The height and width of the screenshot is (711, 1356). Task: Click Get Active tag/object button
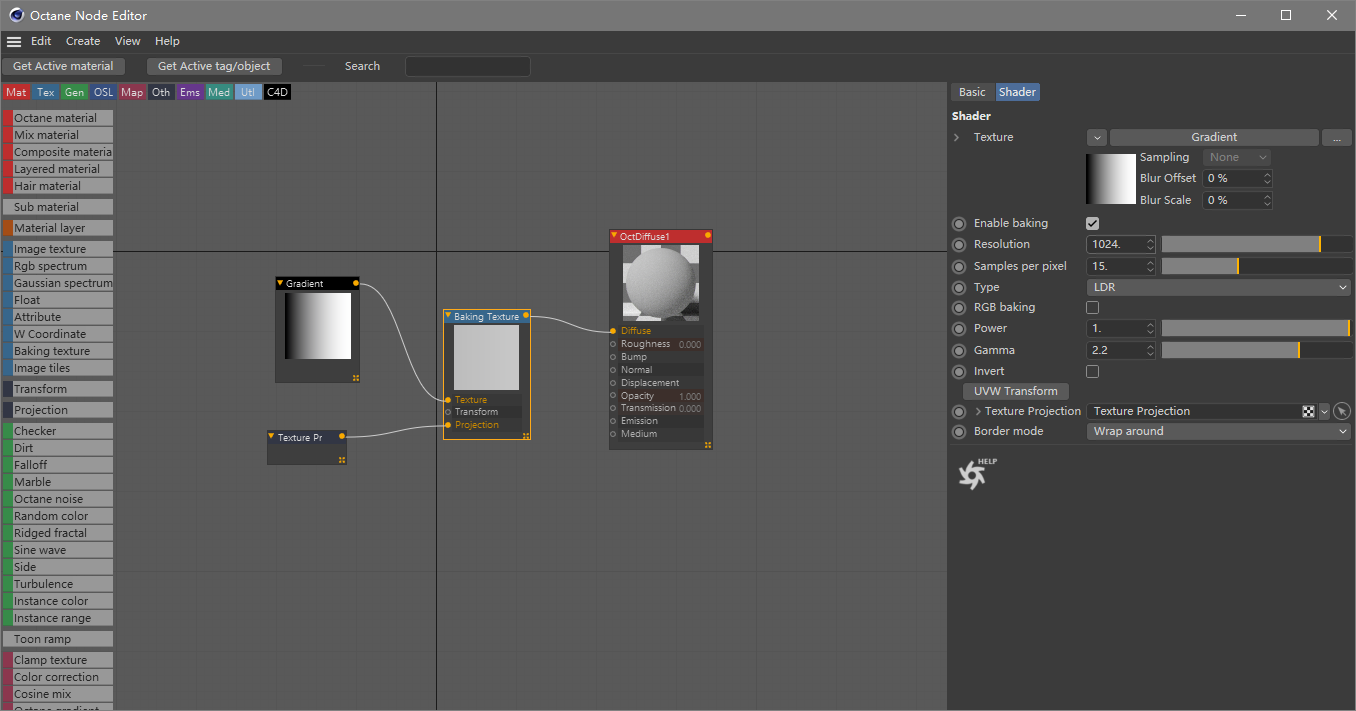coord(214,66)
